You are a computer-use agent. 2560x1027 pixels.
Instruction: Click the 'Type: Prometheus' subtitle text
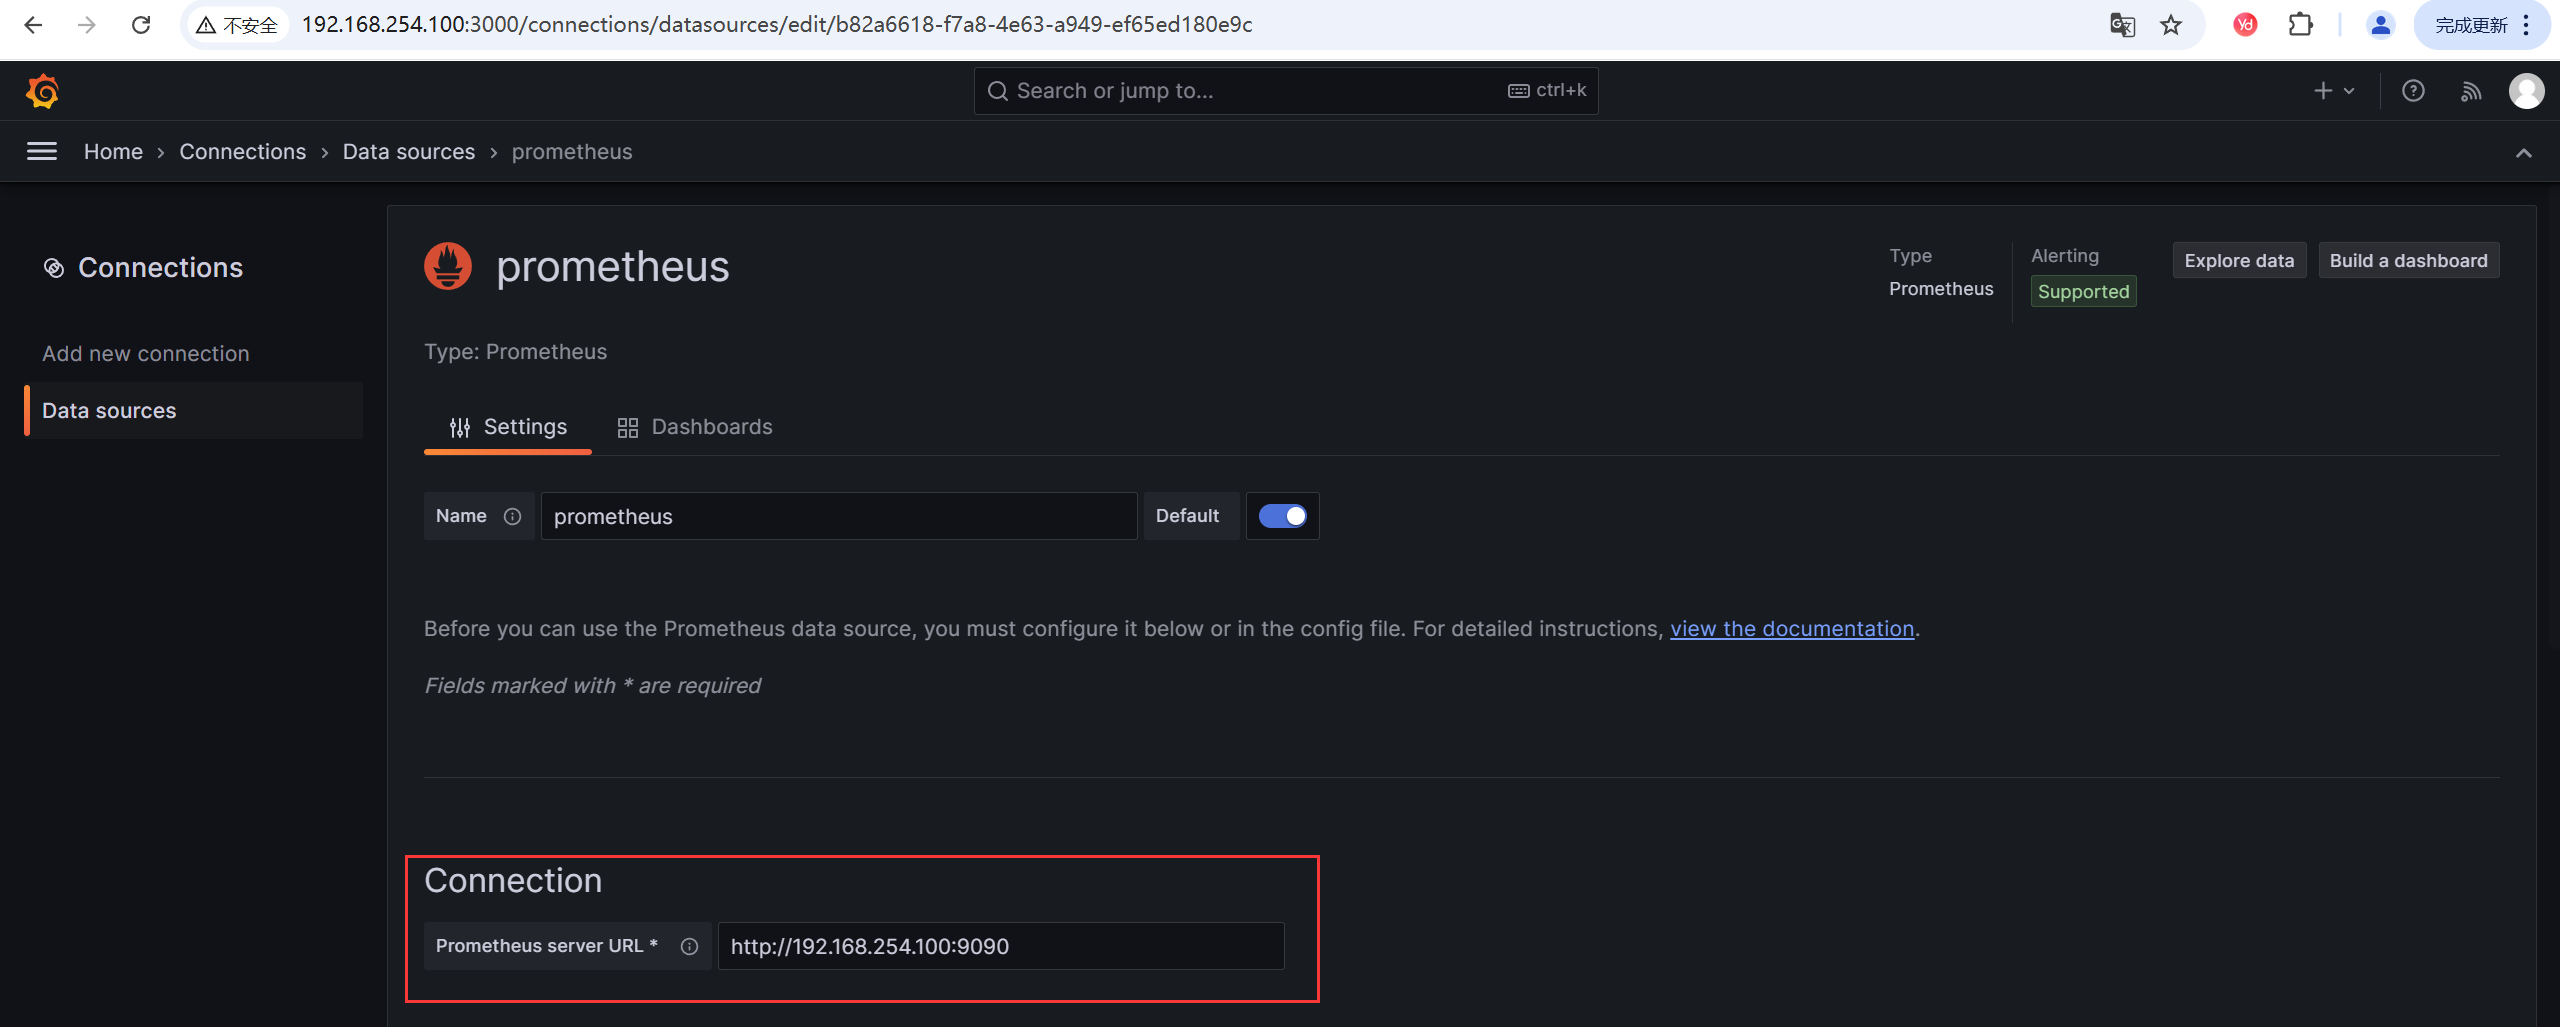(515, 352)
